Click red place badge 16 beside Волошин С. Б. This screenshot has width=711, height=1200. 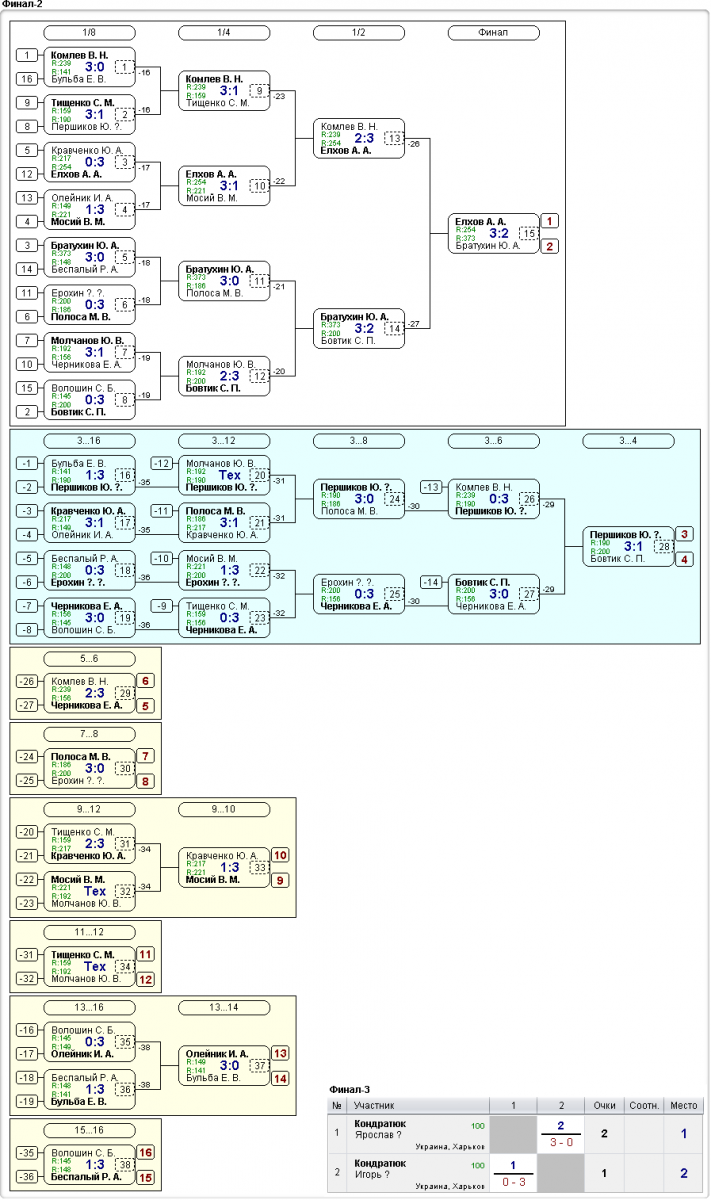[146, 1152]
